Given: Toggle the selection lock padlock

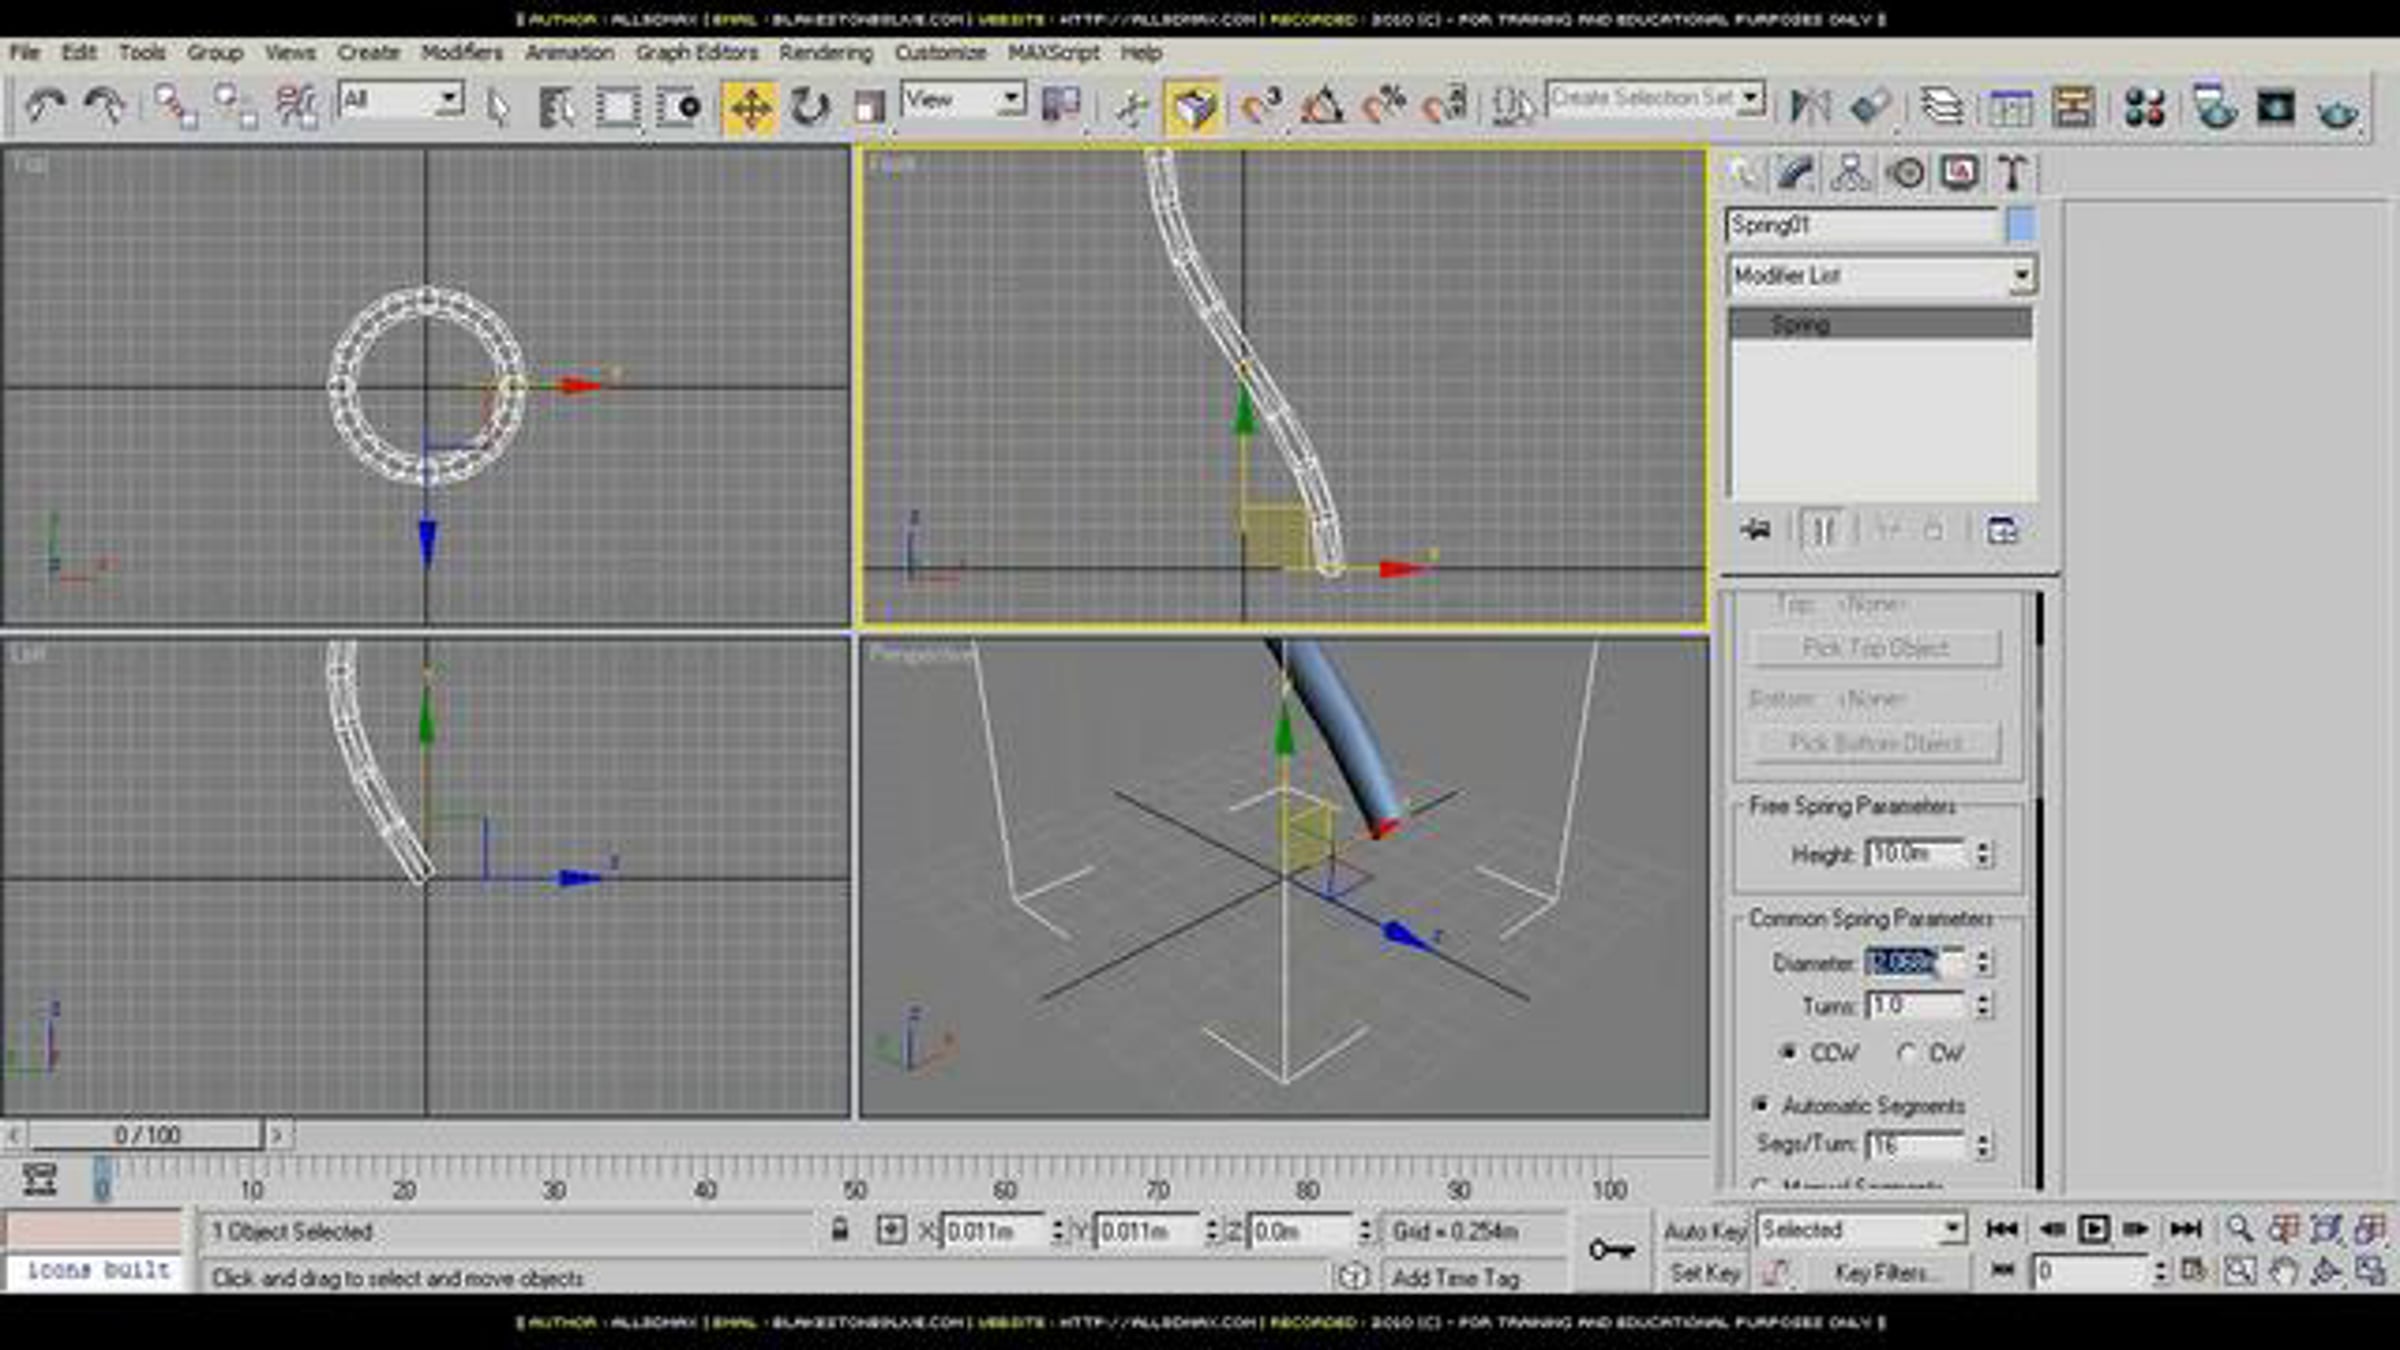Looking at the screenshot, I should point(840,1229).
